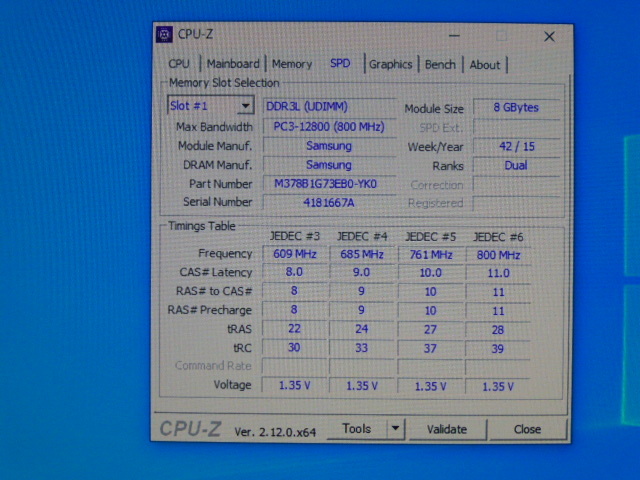Click the JEDEC #4 column header
The width and height of the screenshot is (640, 480).
362,237
